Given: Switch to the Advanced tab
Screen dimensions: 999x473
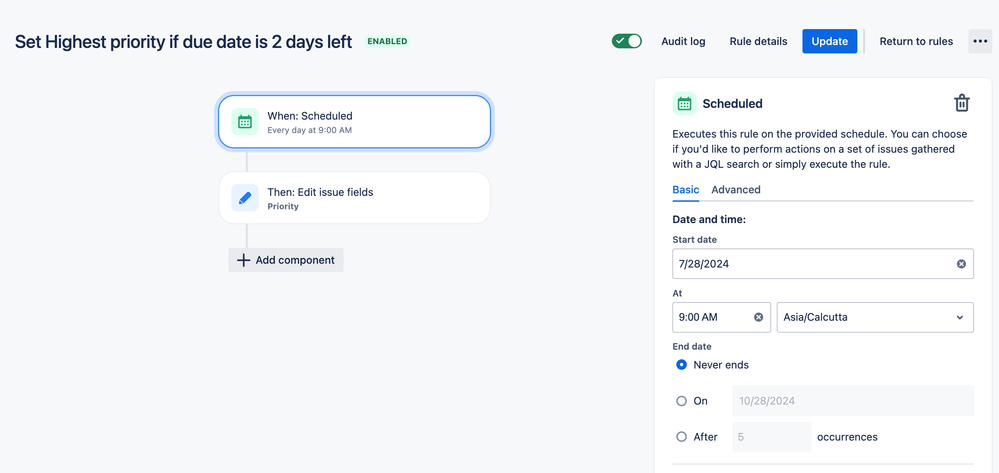Looking at the screenshot, I should tap(736, 189).
